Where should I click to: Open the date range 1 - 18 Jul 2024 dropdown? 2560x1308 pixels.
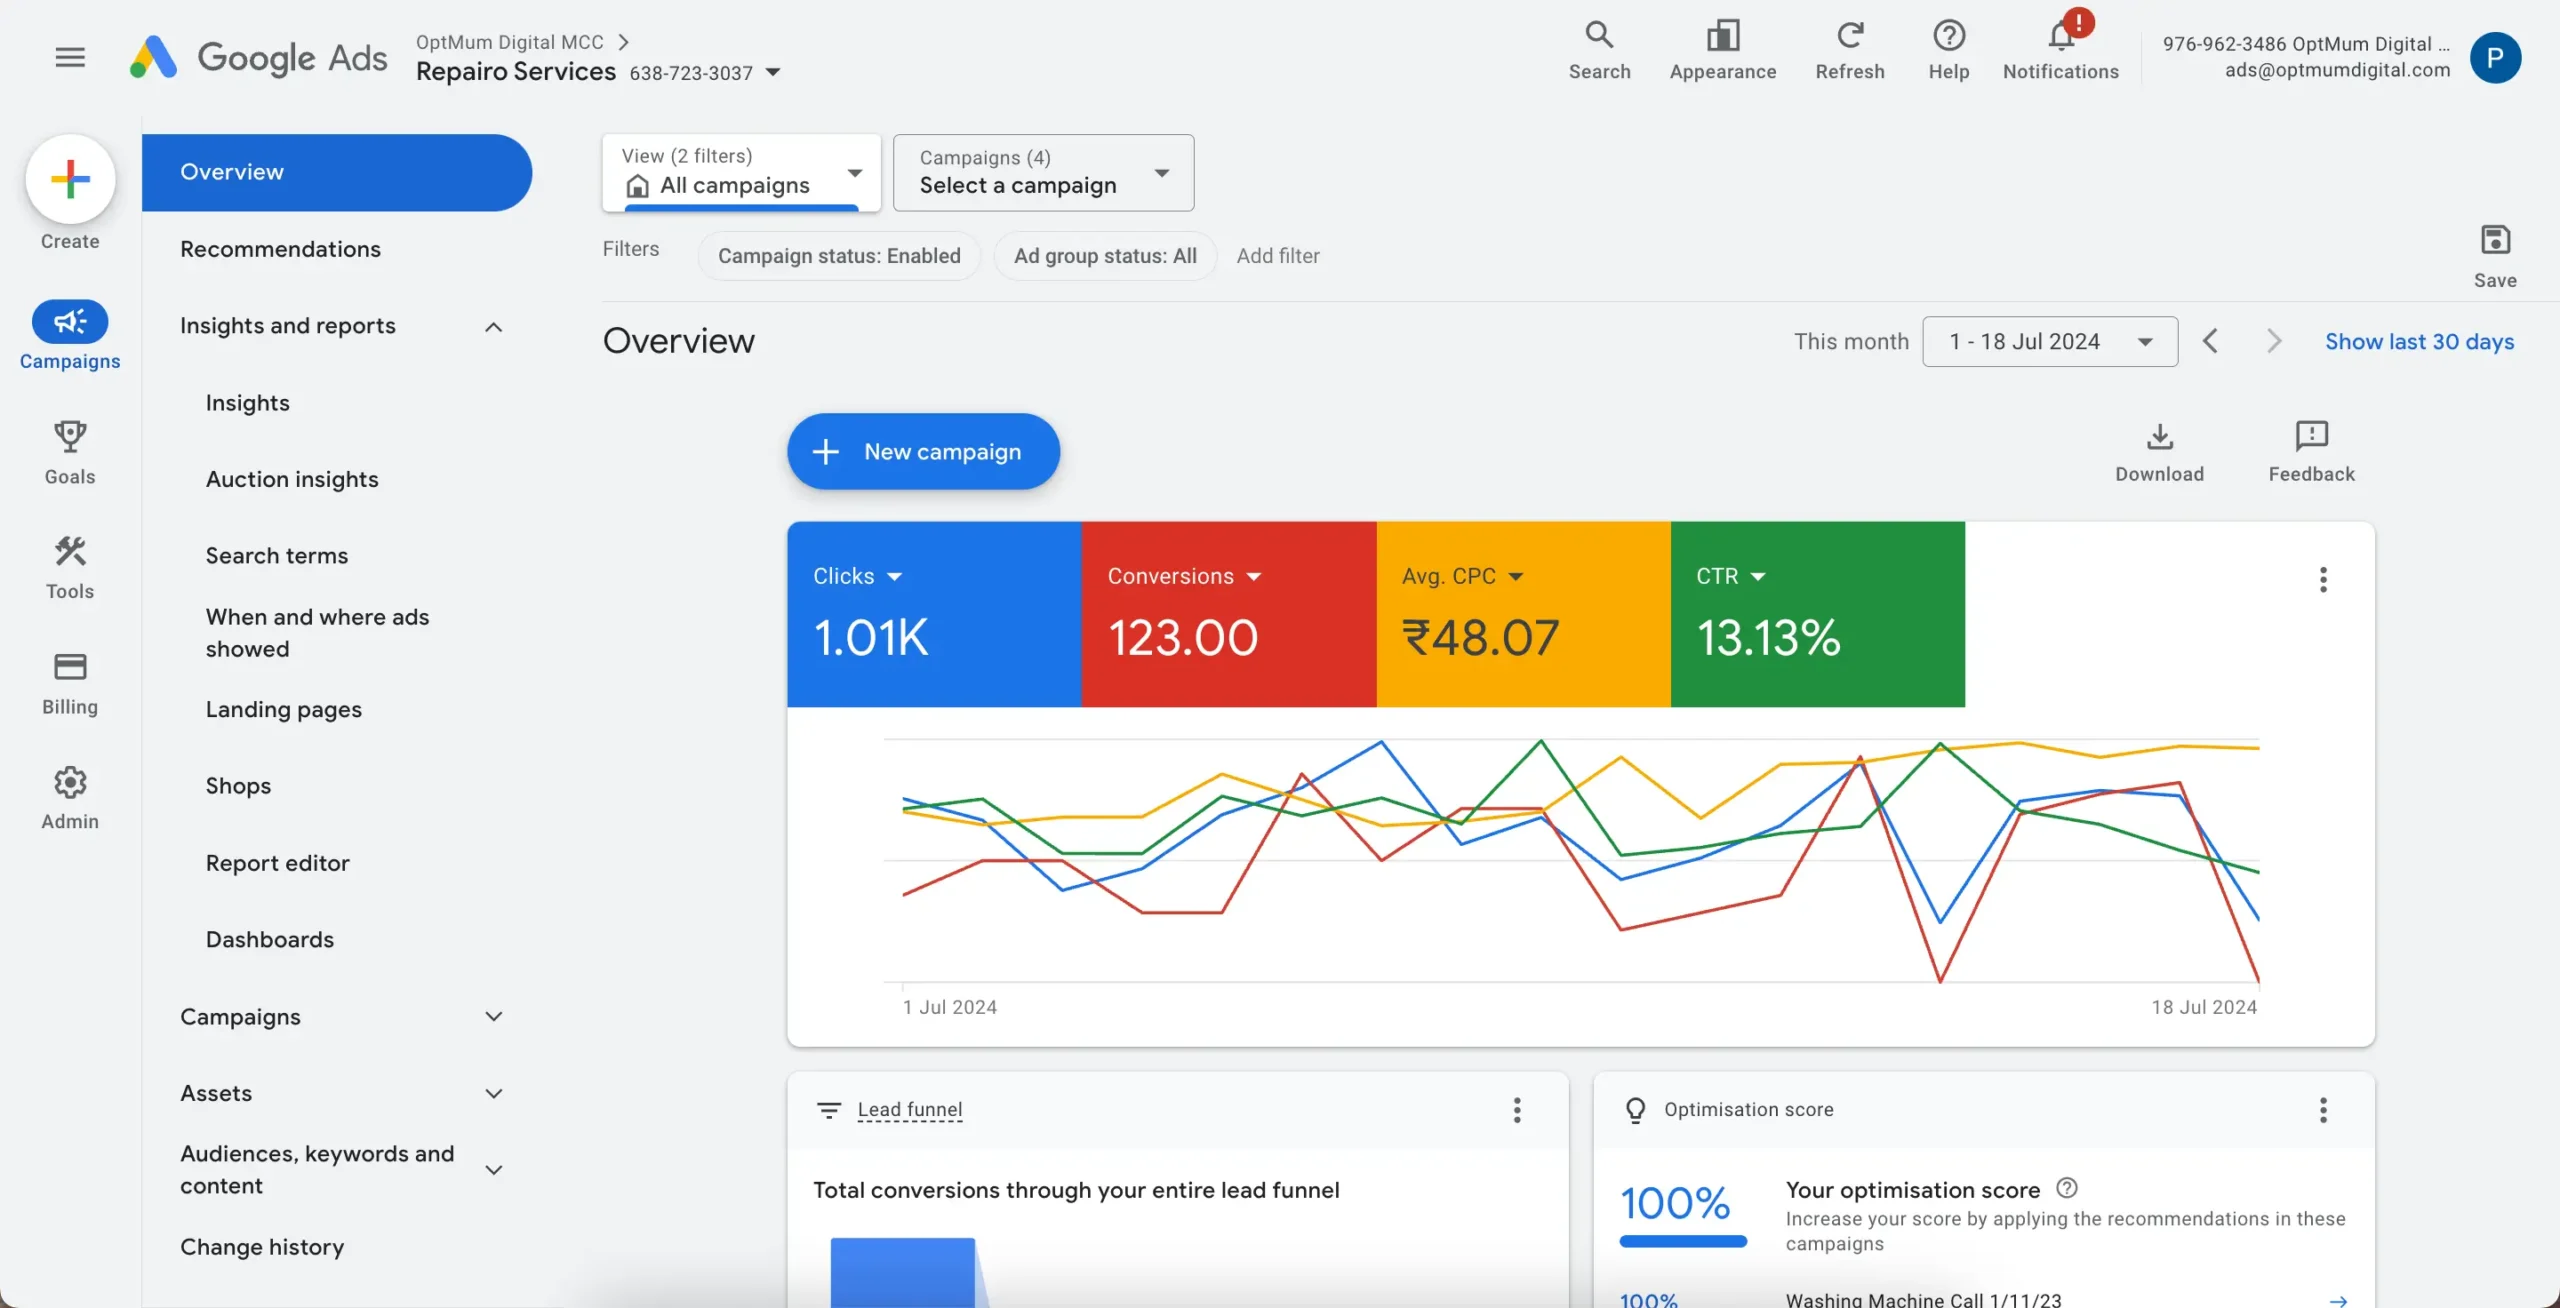(2049, 341)
